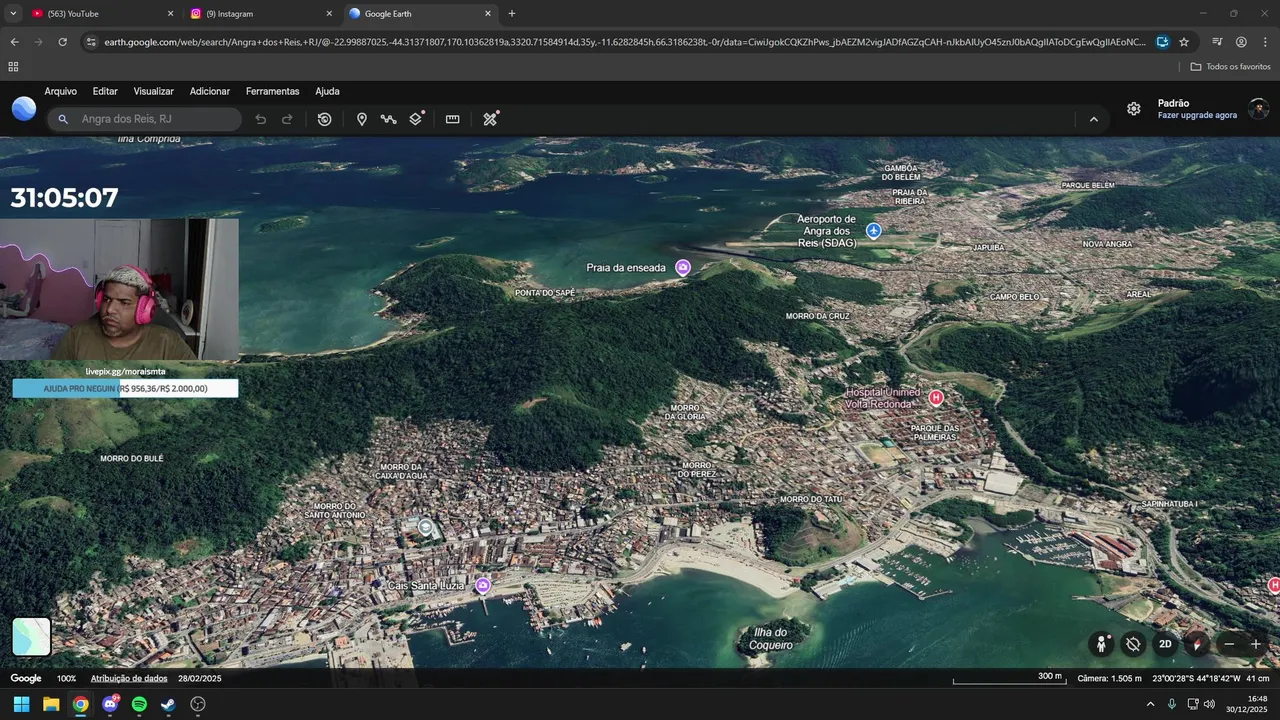Click the Ponta do Sapê label
1280x720 pixels.
(545, 293)
